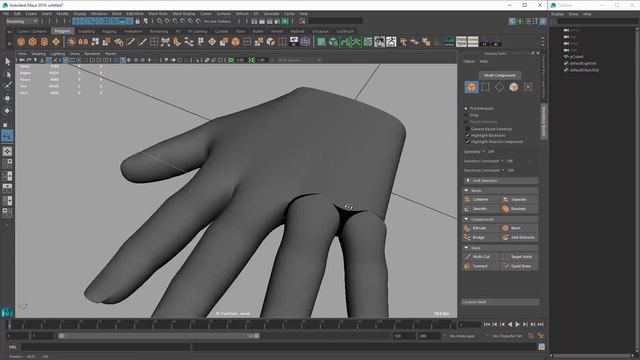Toggle Camera Based Selection checkbox
The image size is (640, 360).
pos(467,129)
